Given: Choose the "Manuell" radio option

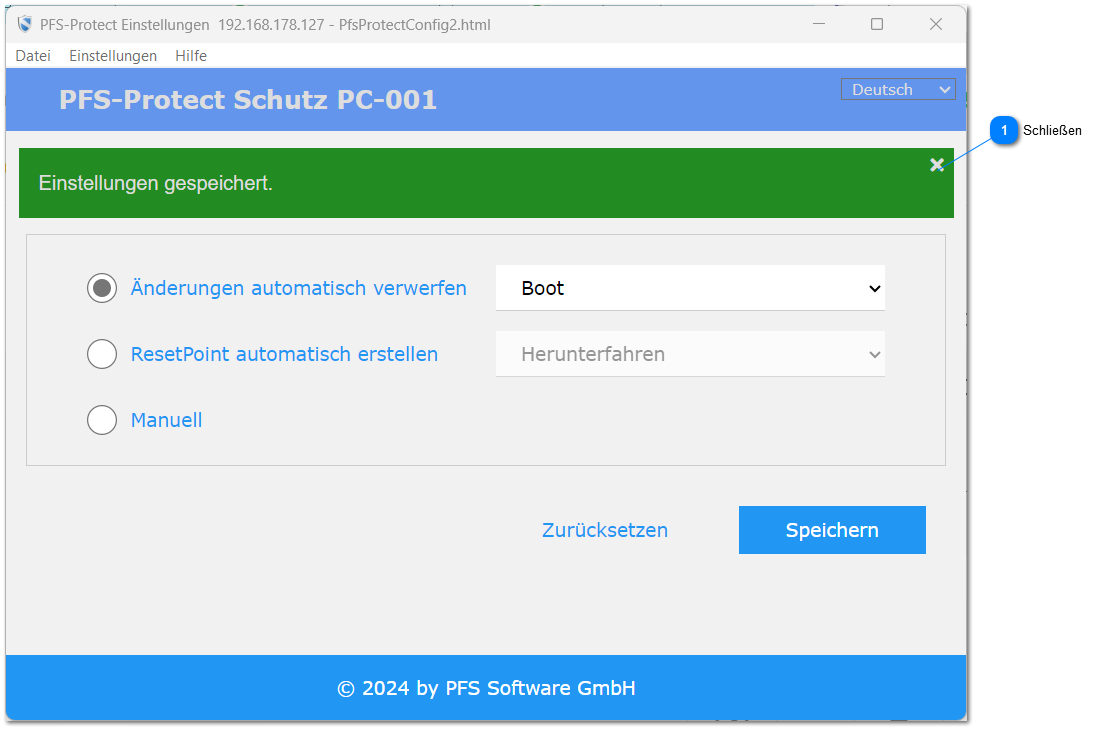Looking at the screenshot, I should tap(102, 420).
